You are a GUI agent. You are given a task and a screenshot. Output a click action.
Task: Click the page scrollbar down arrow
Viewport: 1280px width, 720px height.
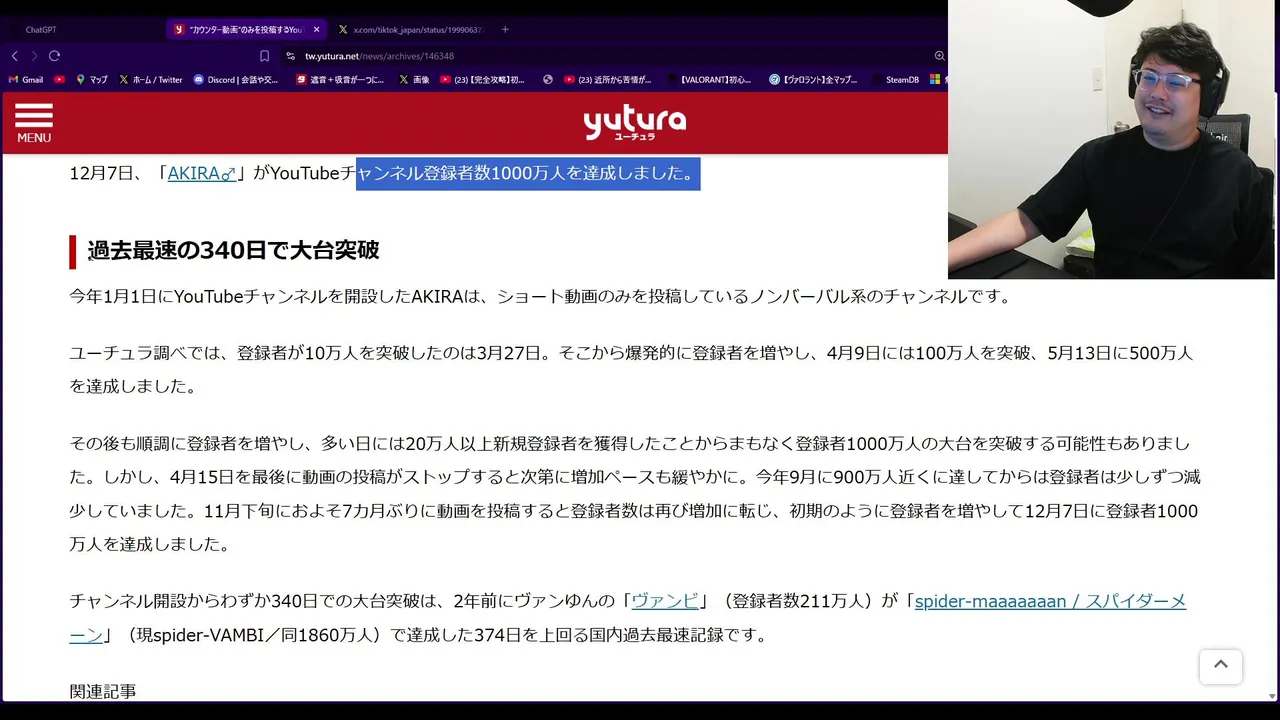coord(1272,696)
